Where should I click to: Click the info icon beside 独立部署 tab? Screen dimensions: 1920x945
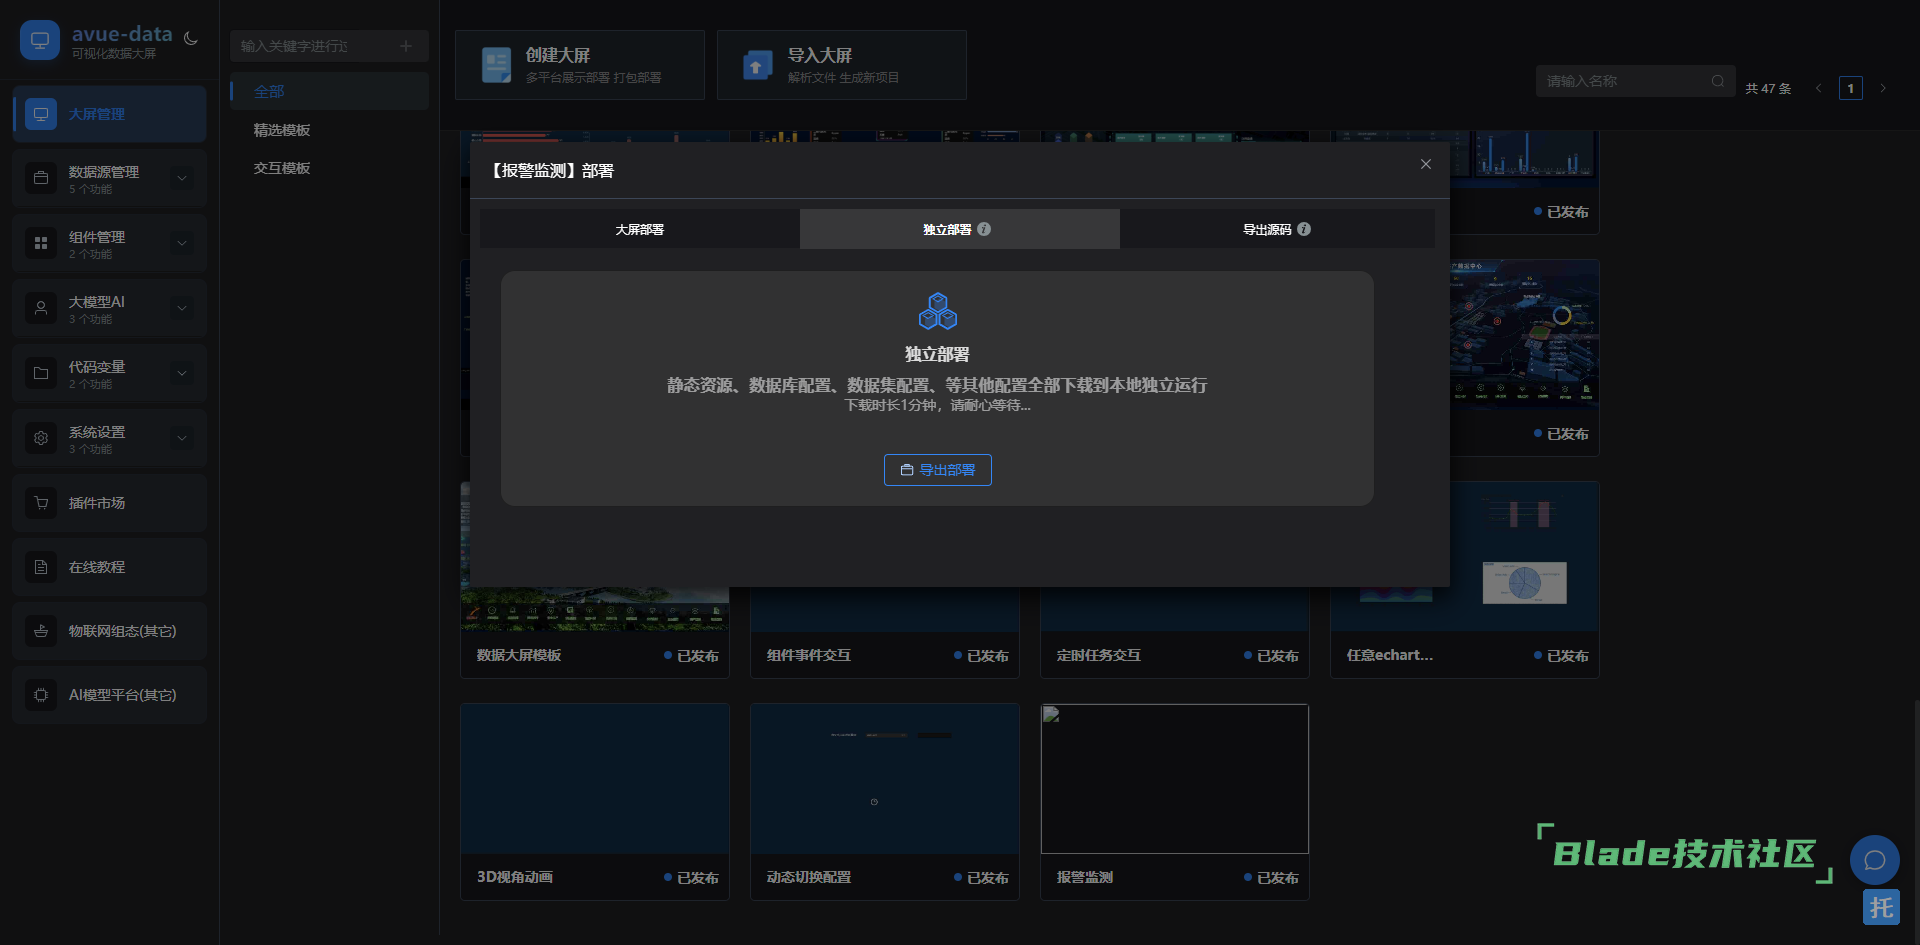[x=984, y=229]
